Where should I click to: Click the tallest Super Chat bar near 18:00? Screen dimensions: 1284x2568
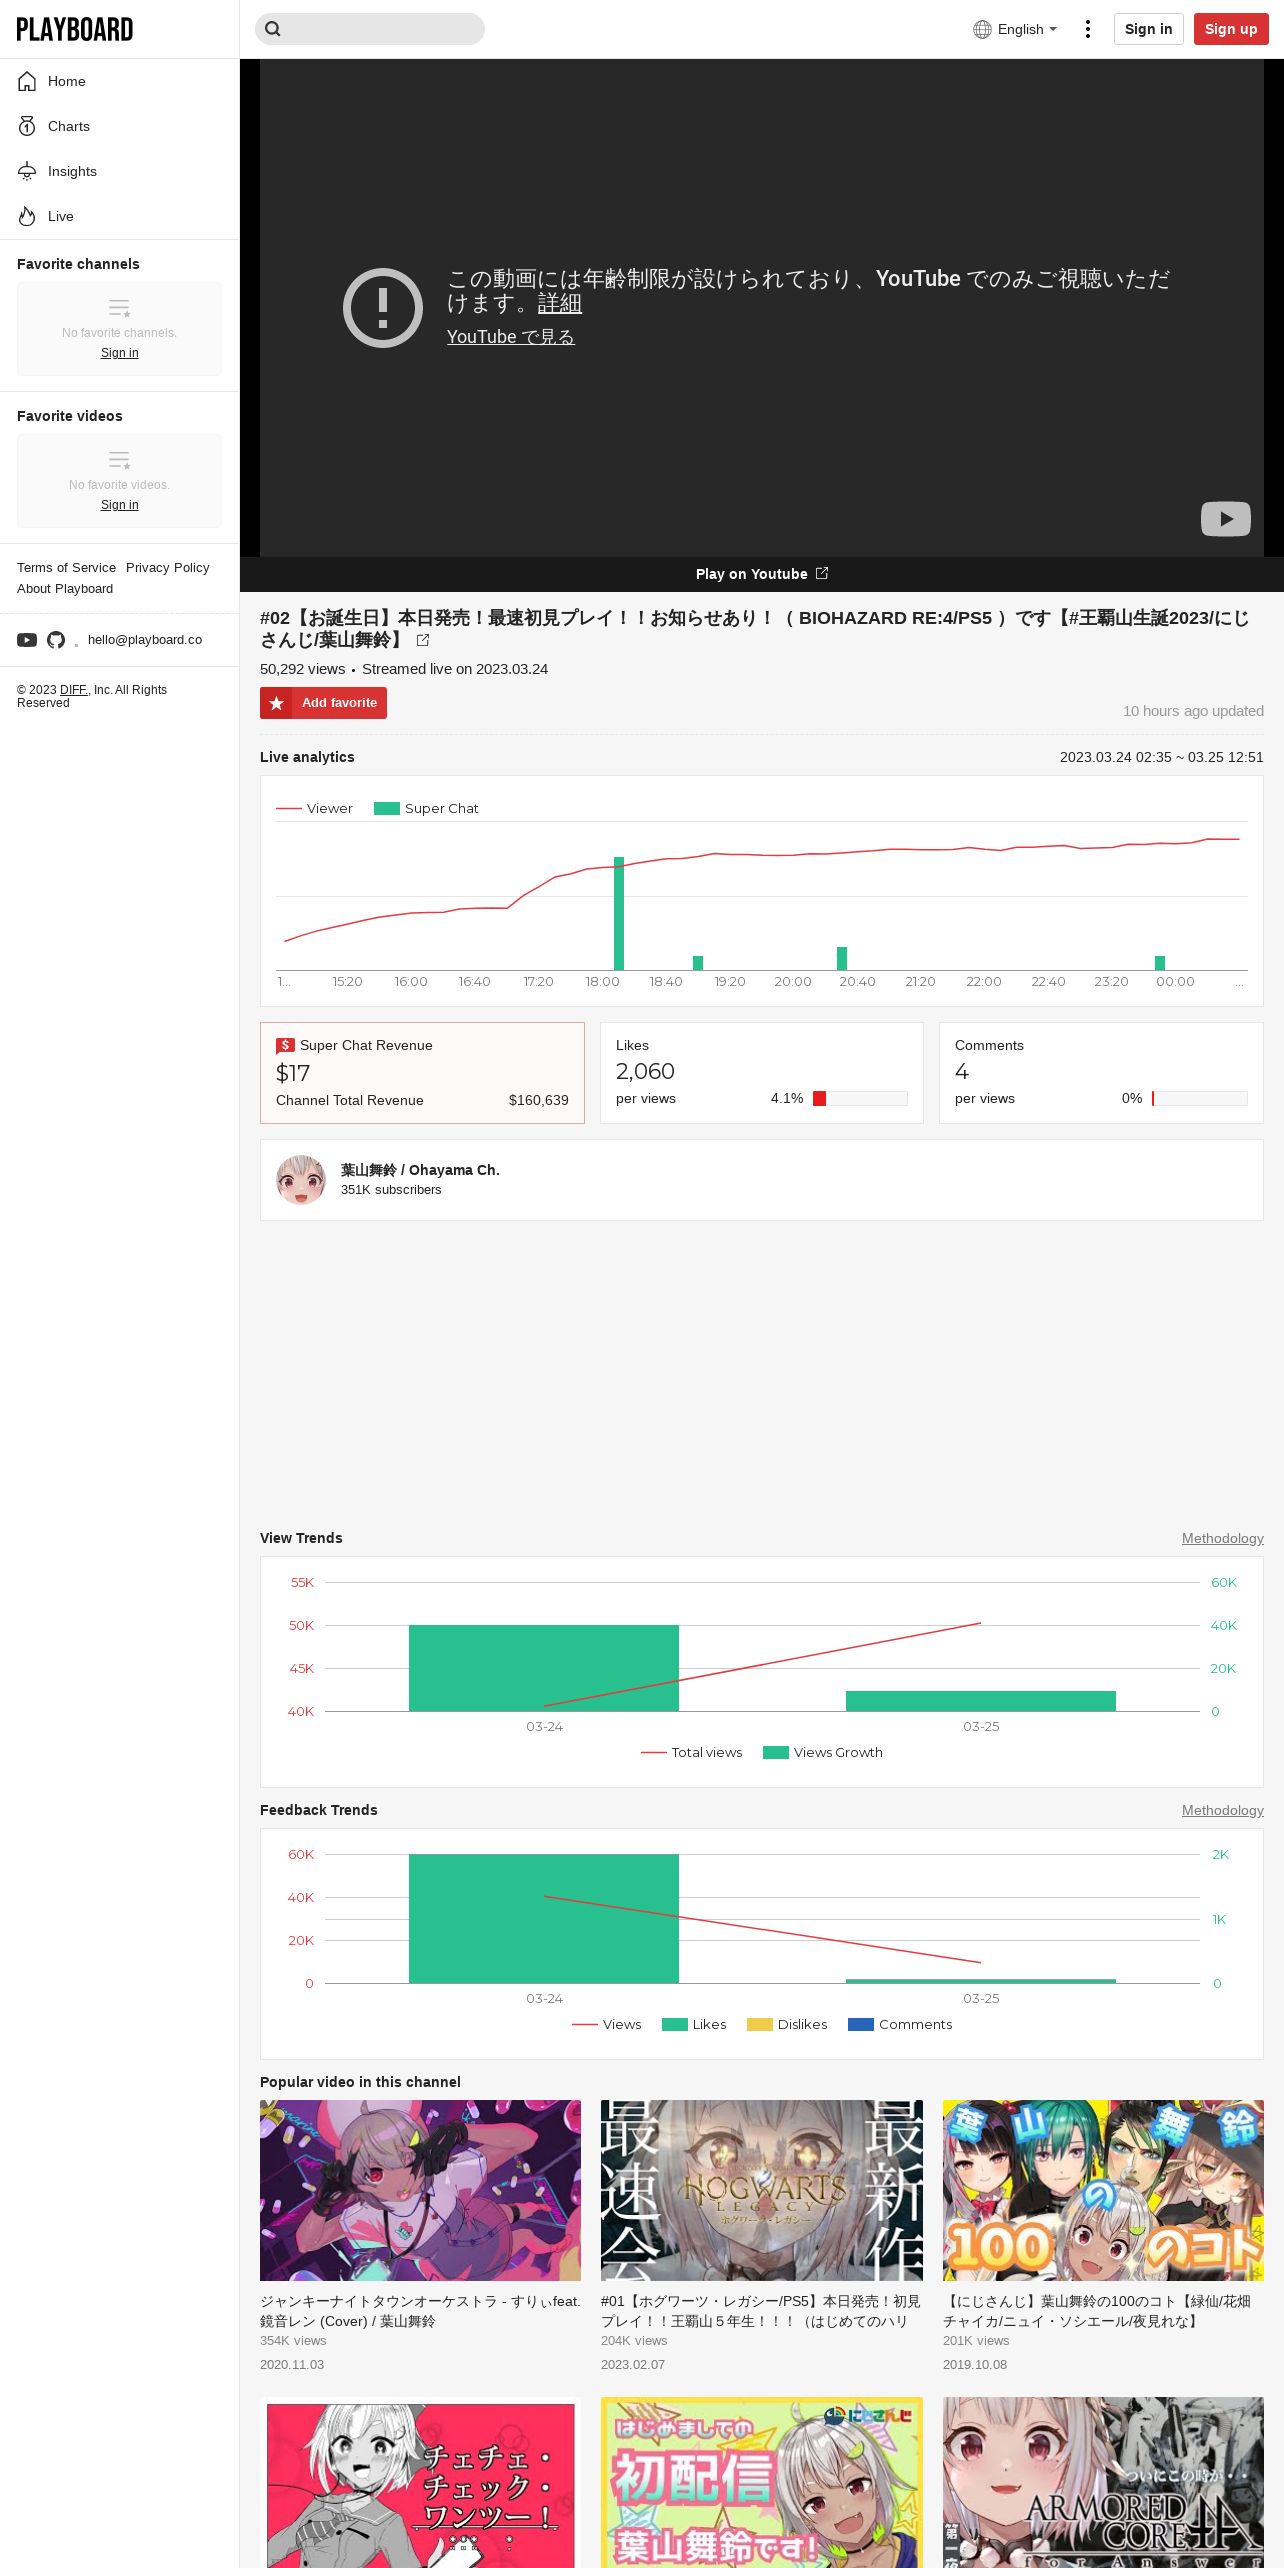(x=619, y=913)
